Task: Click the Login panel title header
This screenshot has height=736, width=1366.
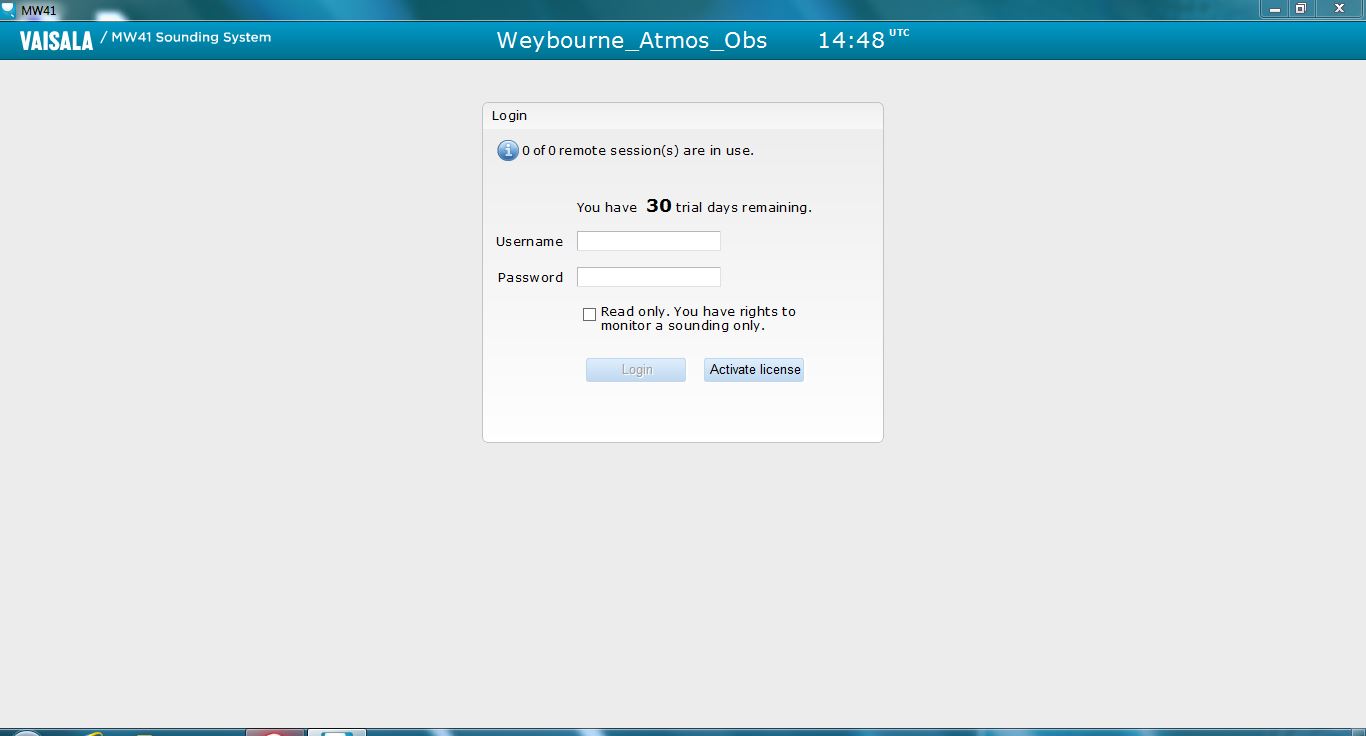Action: pos(509,116)
